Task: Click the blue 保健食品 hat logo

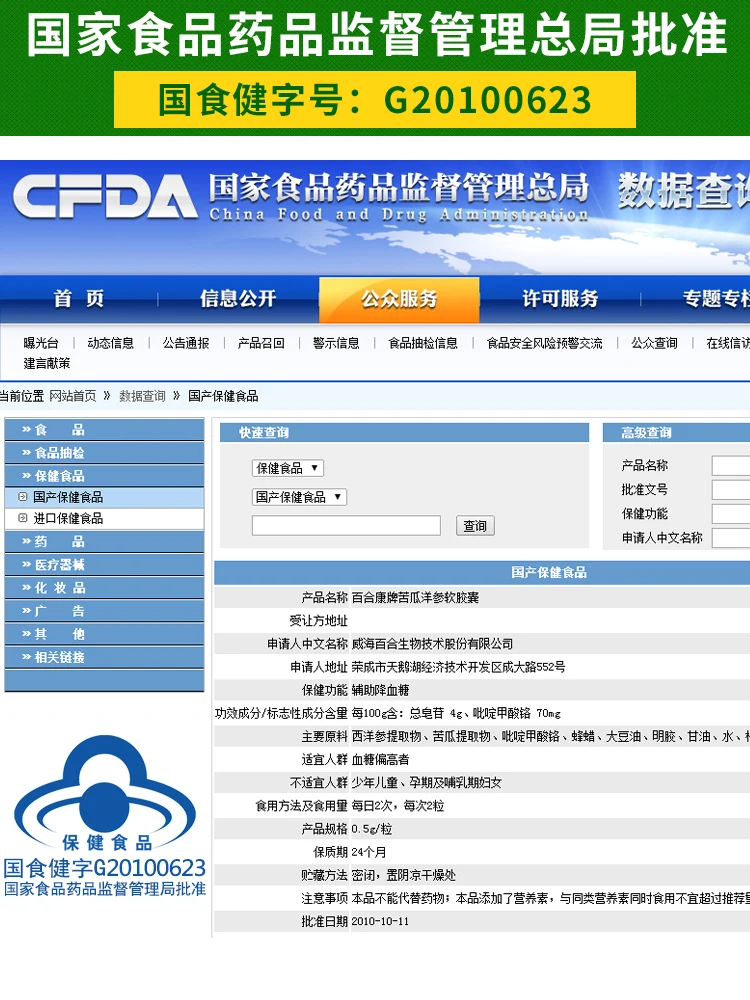Action: (x=105, y=793)
